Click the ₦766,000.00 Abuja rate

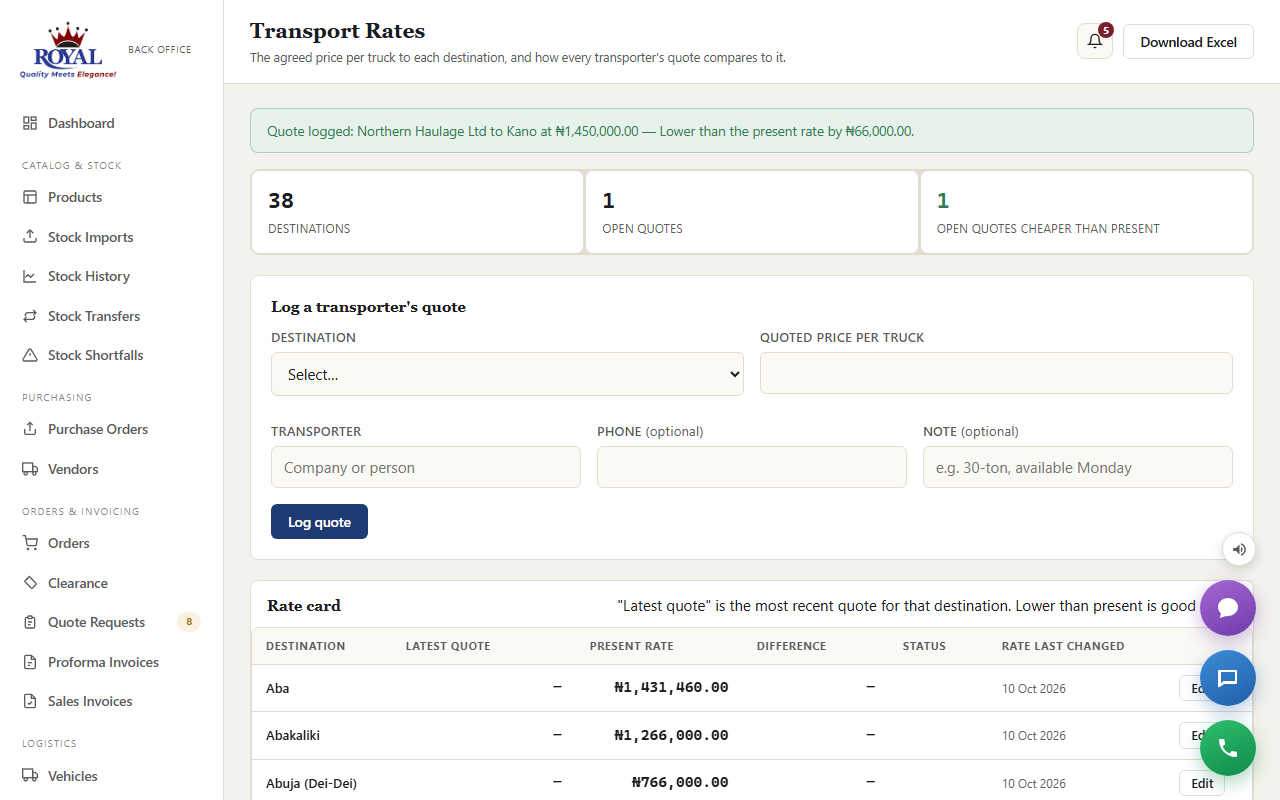click(680, 782)
